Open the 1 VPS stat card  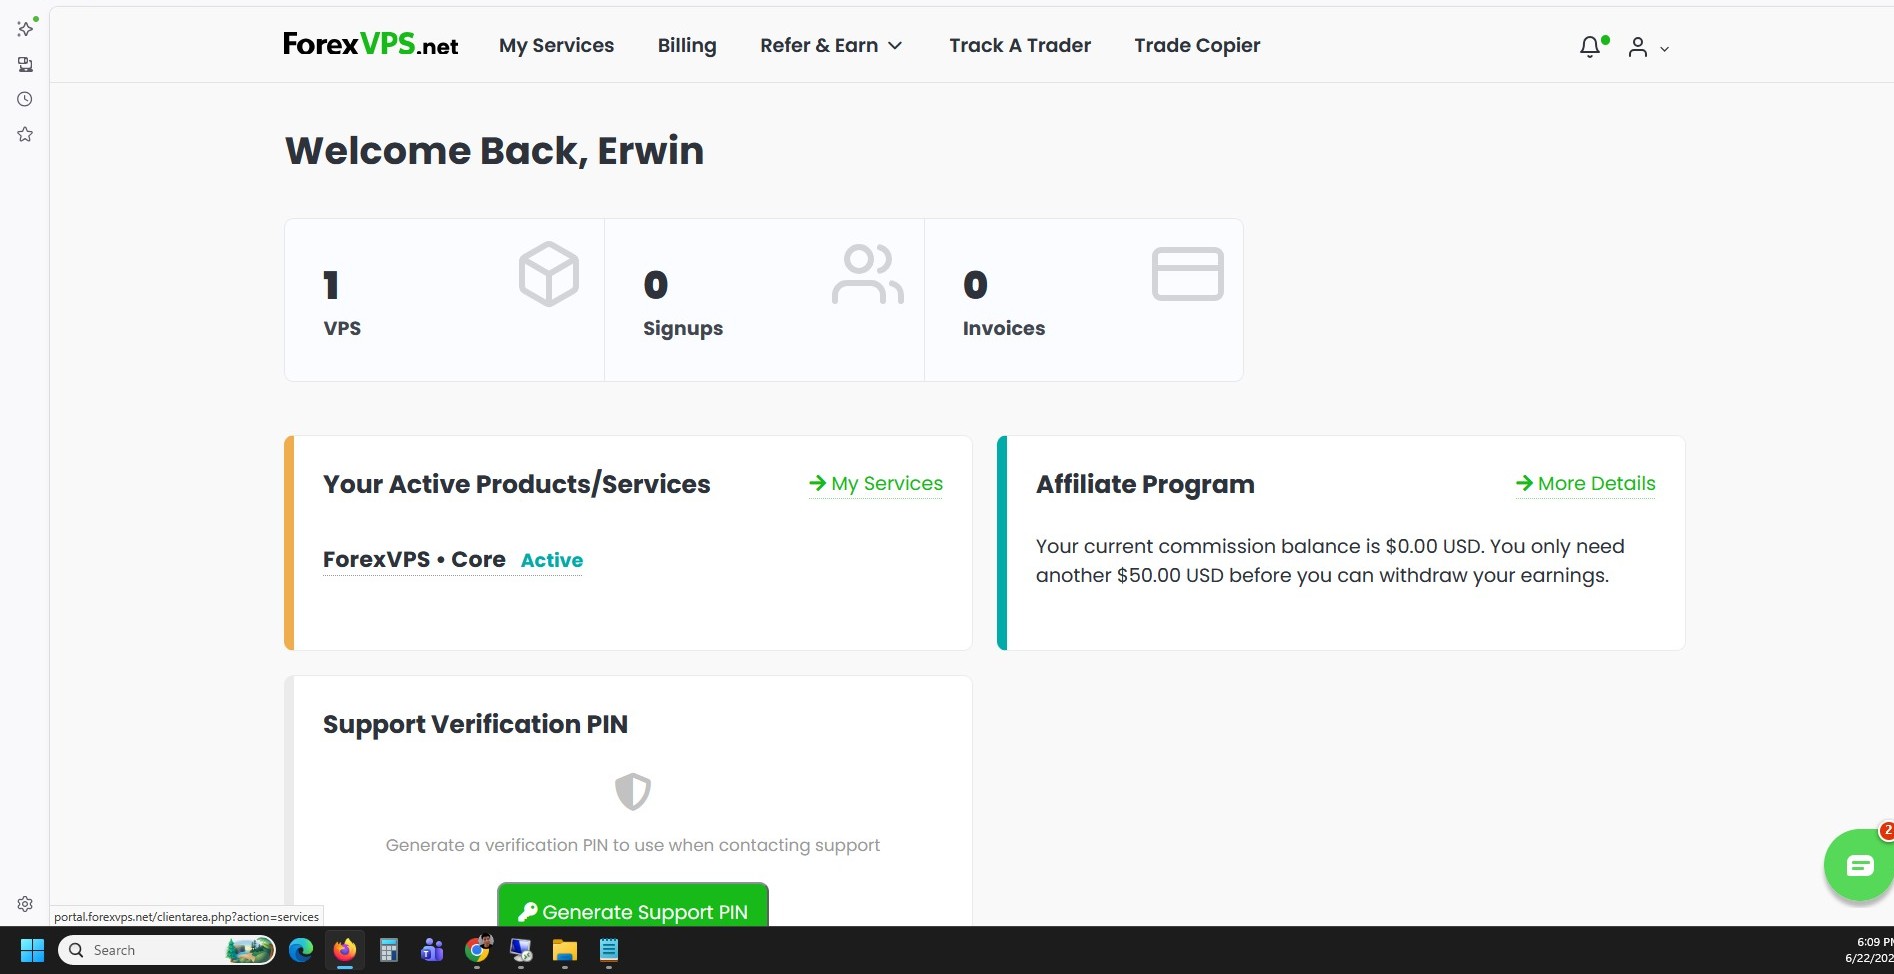coord(444,300)
